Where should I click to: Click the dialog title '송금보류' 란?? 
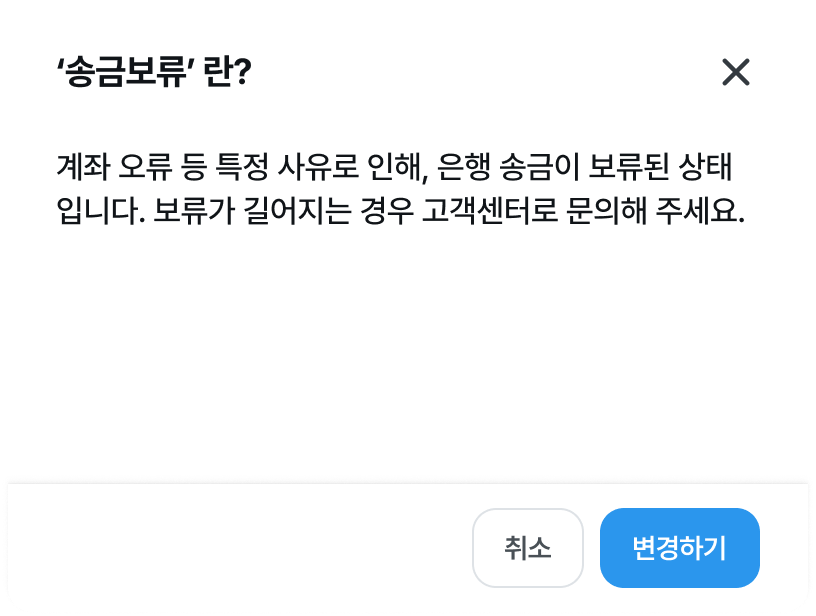154,73
